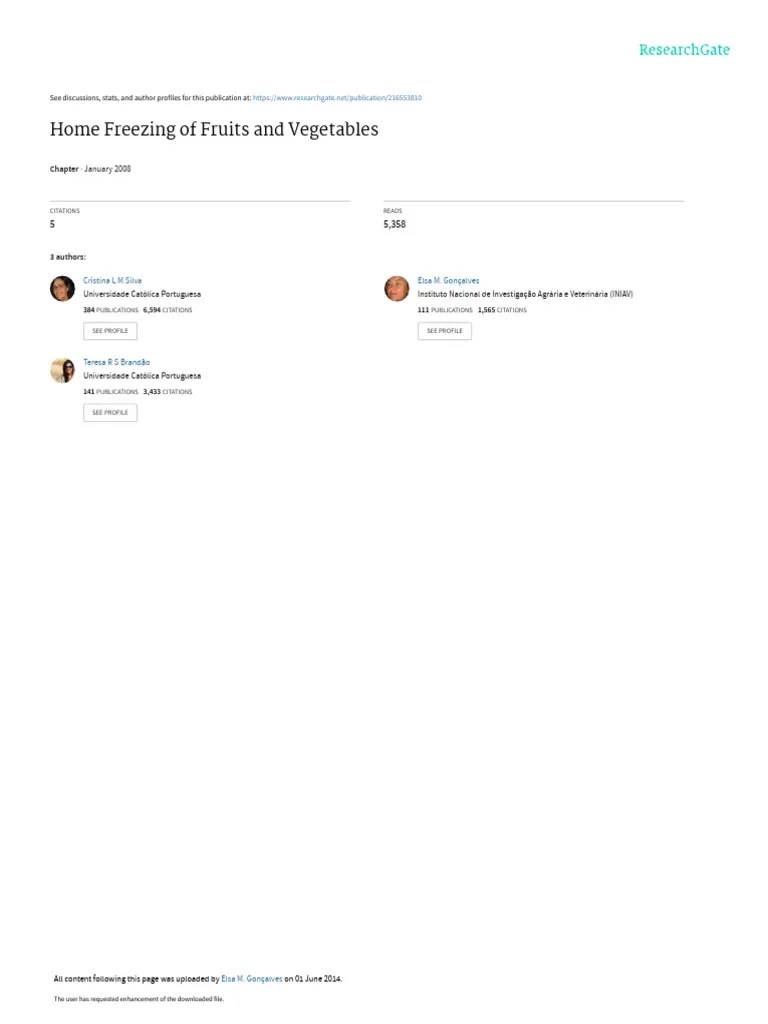The image size is (768, 1024).
Task: Open Teresa R S Brandão's name link
Action: click(x=116, y=362)
